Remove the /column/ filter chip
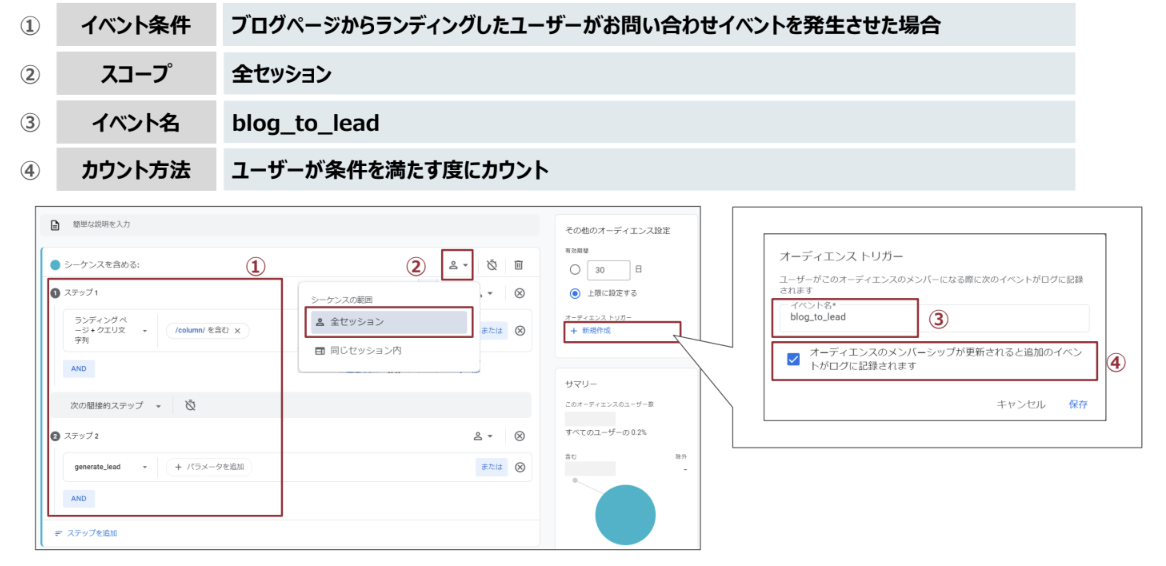 pos(237,331)
